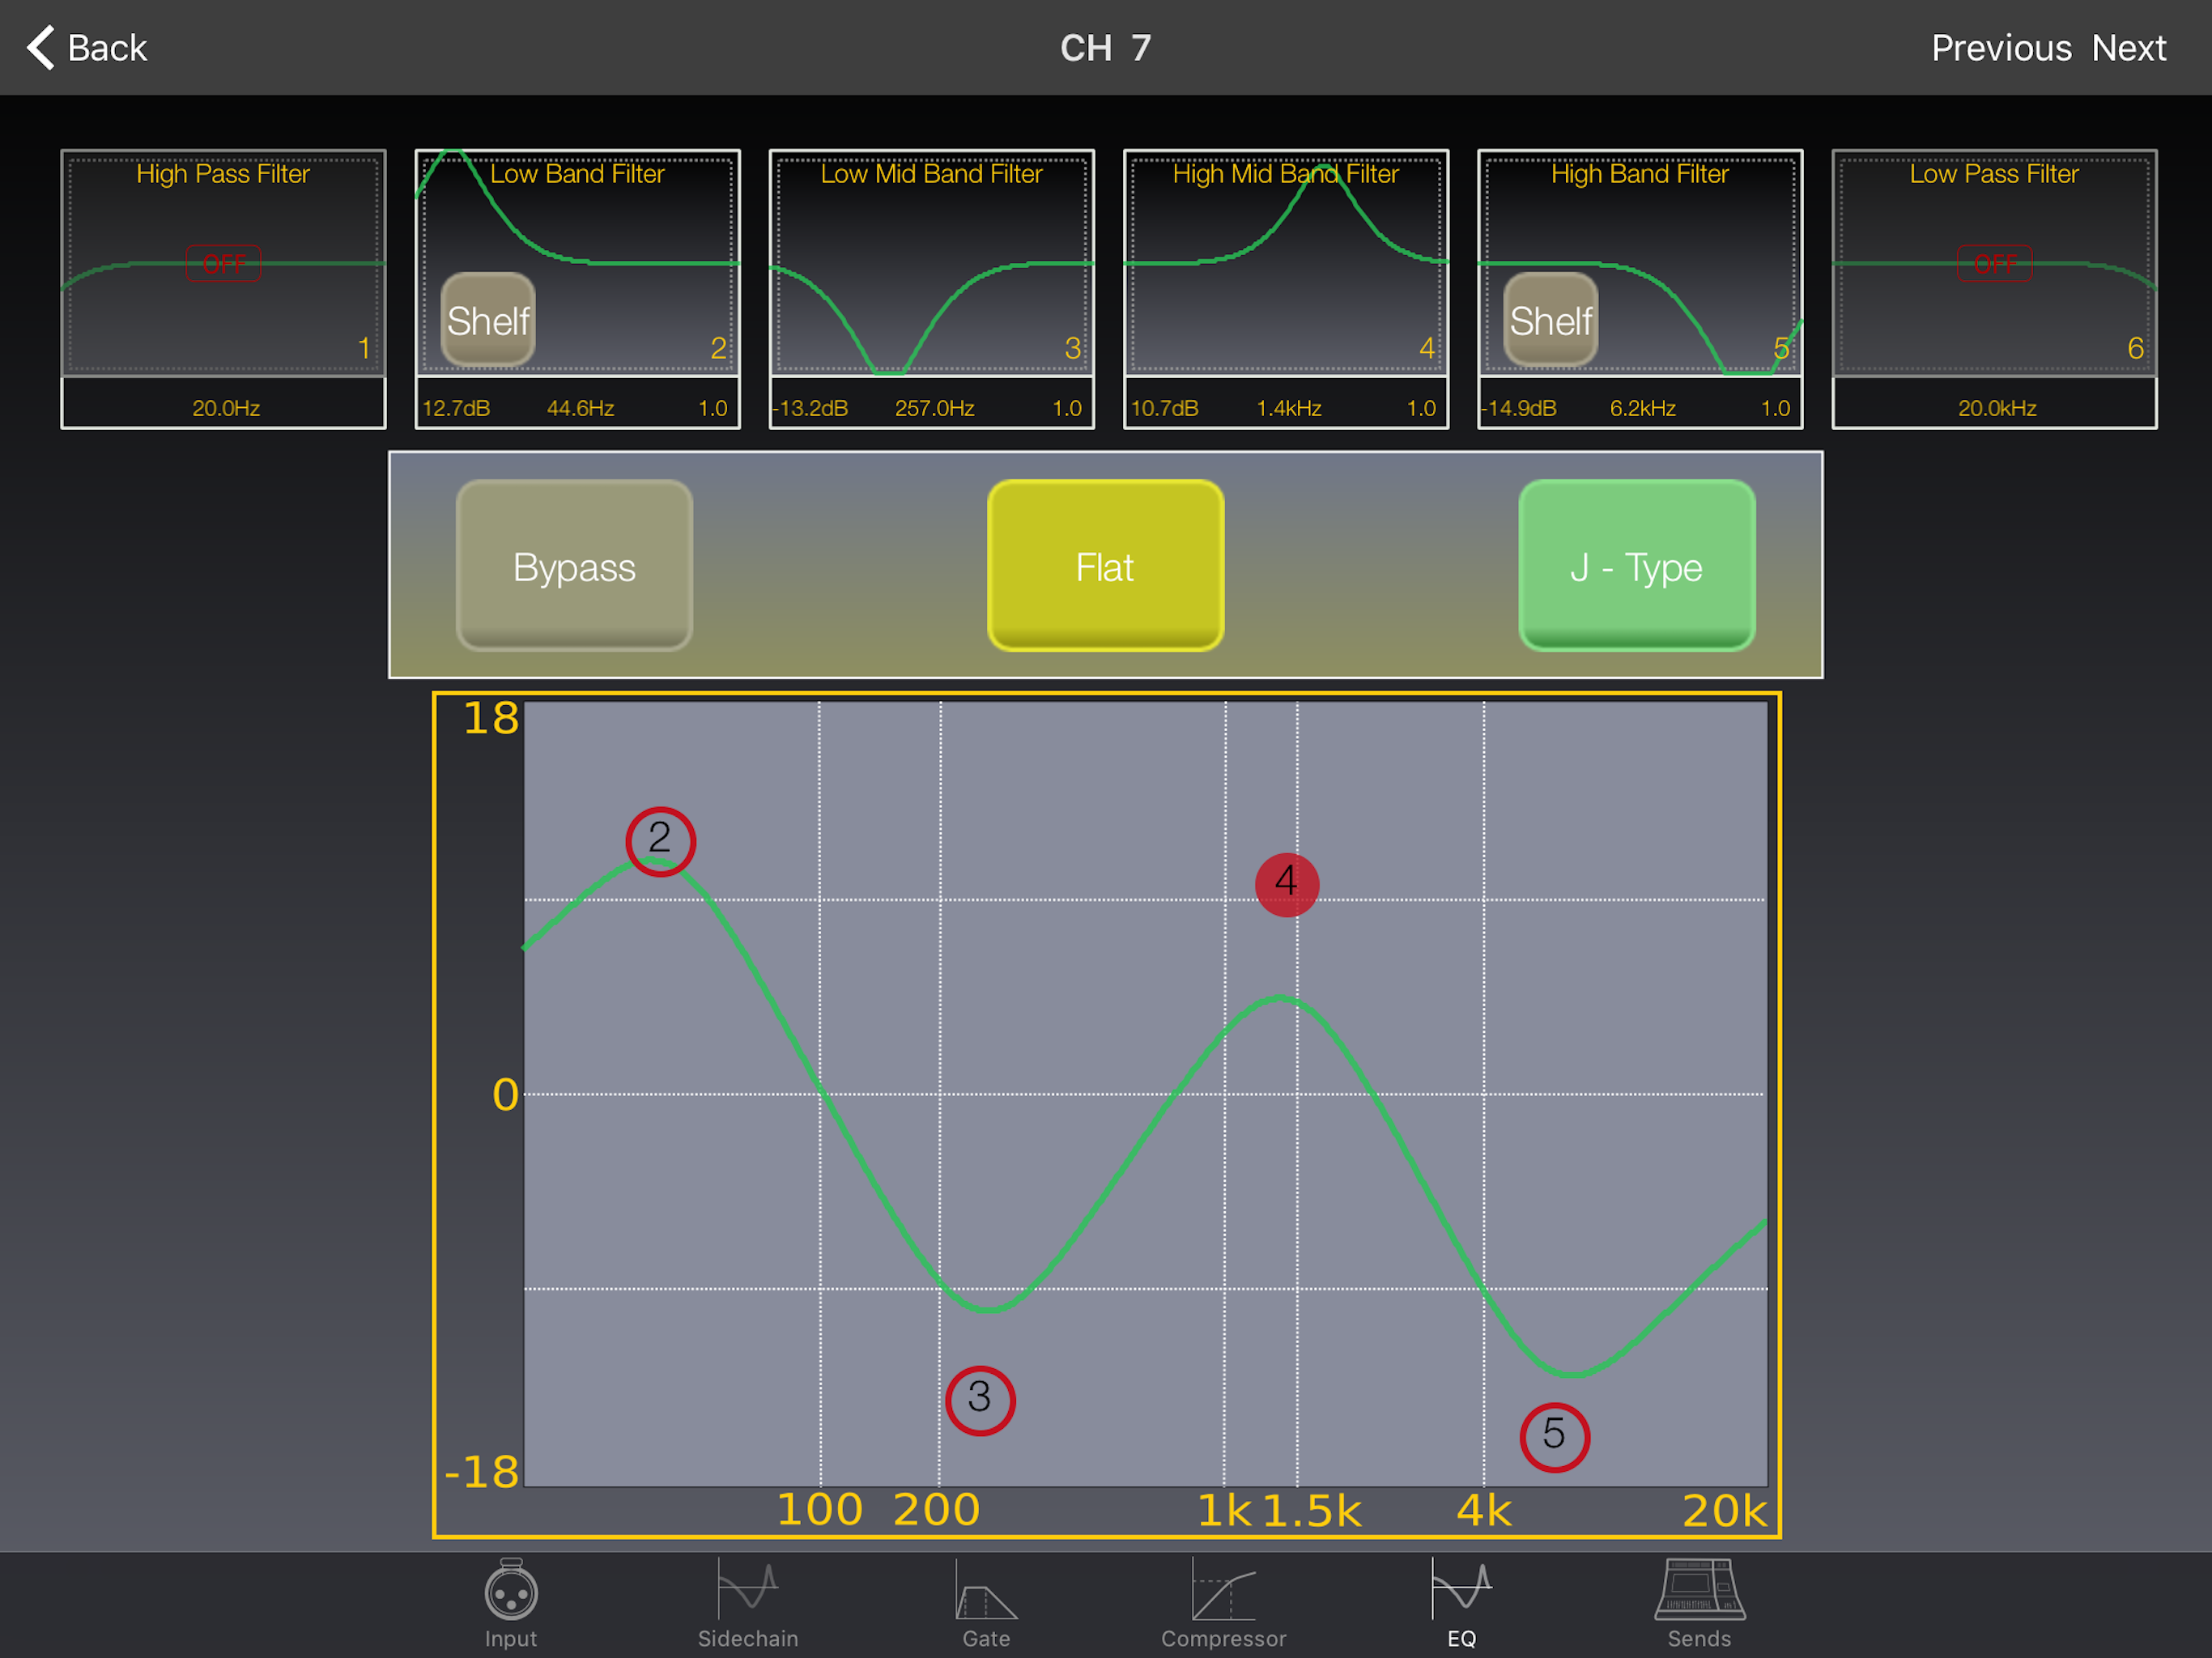Viewport: 2212px width, 1658px height.
Task: Open the Compressor section icon
Action: pos(1223,1592)
